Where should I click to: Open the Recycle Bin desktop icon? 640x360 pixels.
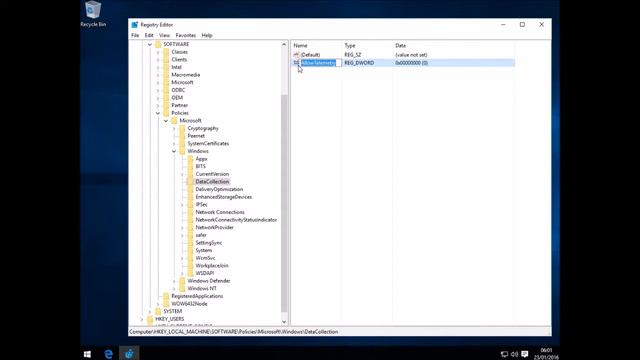93,14
